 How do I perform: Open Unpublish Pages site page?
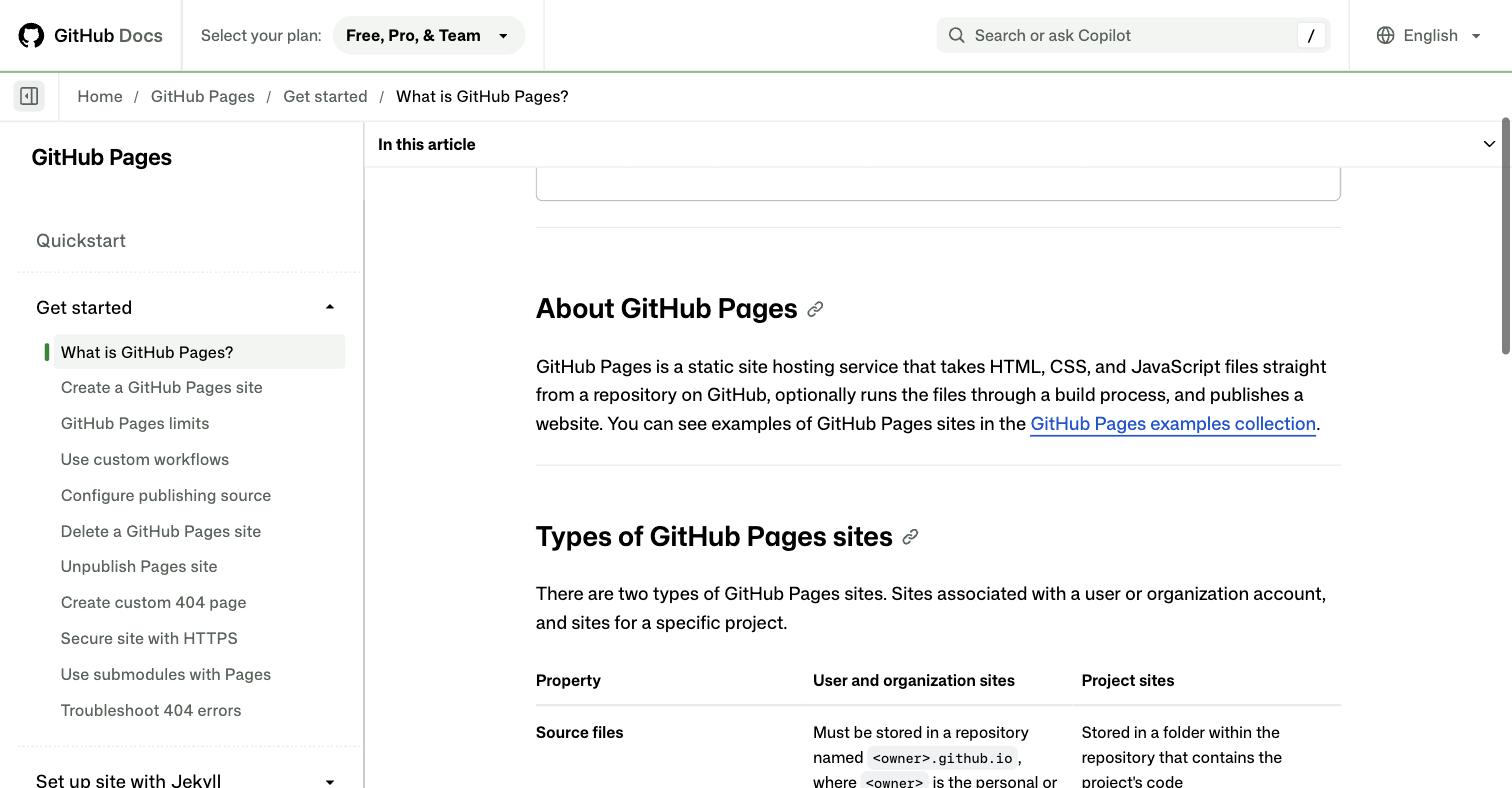pos(139,567)
